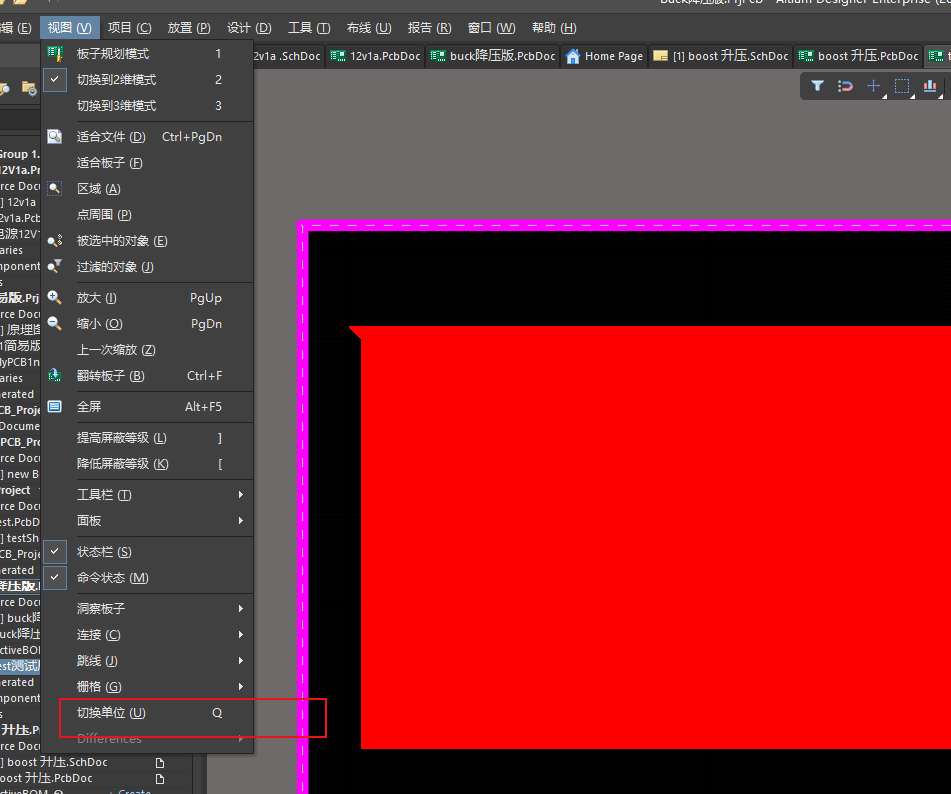Click the Fit Document zoom icon
This screenshot has height=794, width=951.
pos(55,136)
